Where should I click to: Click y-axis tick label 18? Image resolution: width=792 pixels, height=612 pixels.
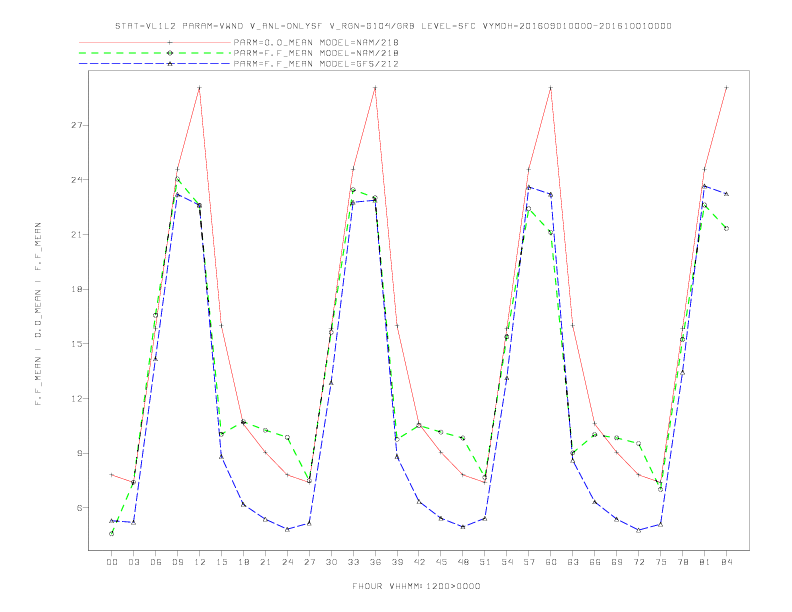coord(76,289)
